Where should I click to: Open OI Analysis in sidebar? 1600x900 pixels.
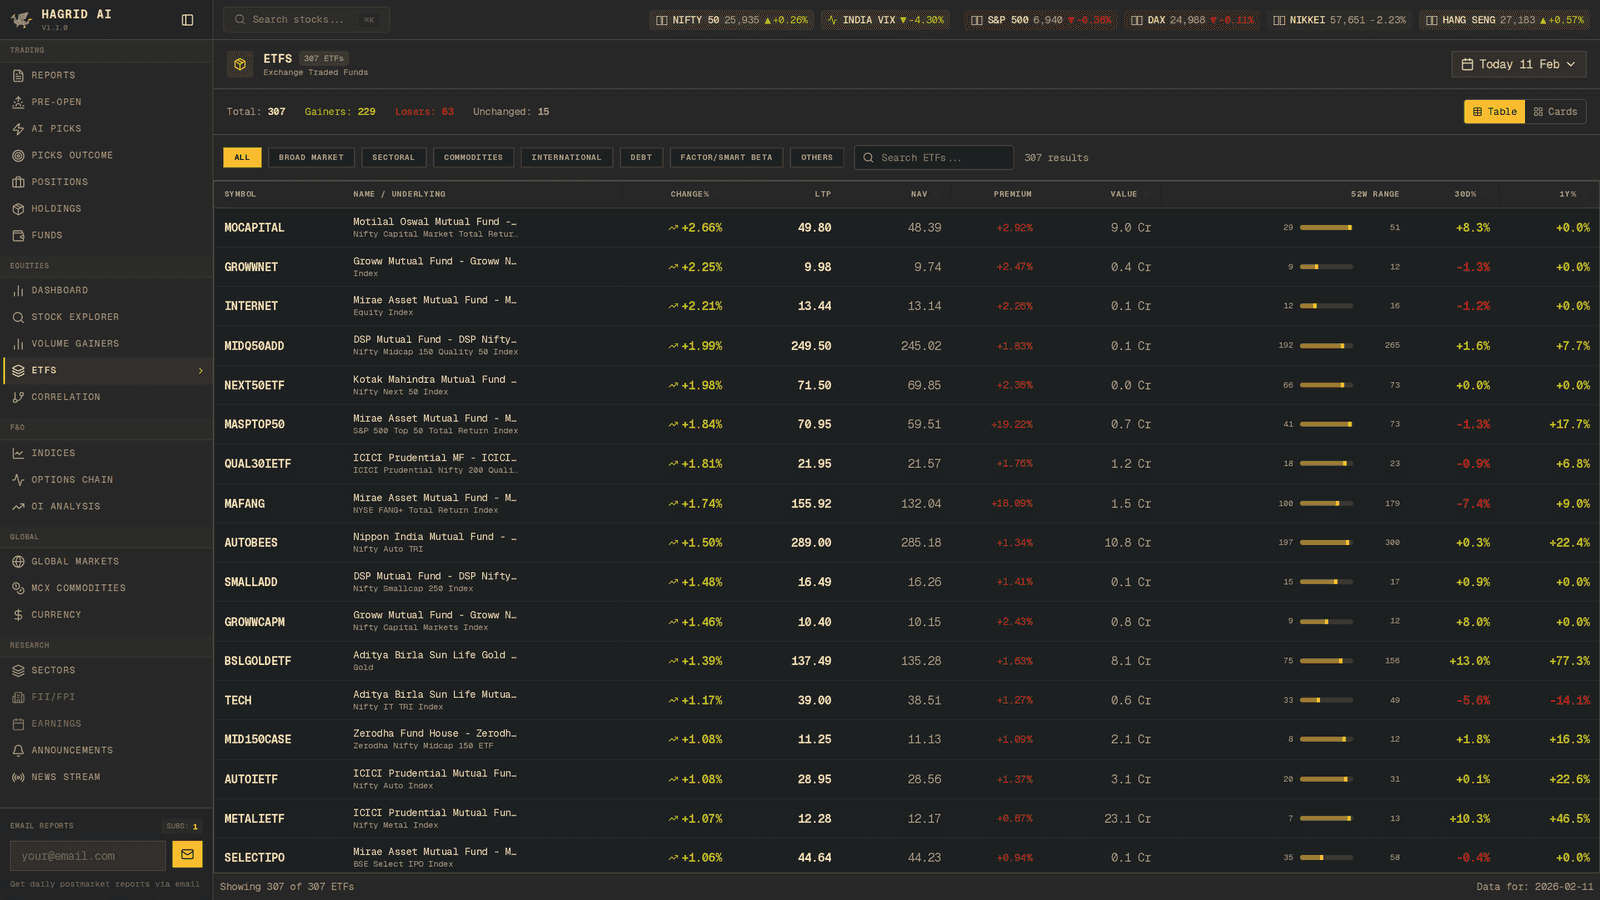[x=106, y=507]
